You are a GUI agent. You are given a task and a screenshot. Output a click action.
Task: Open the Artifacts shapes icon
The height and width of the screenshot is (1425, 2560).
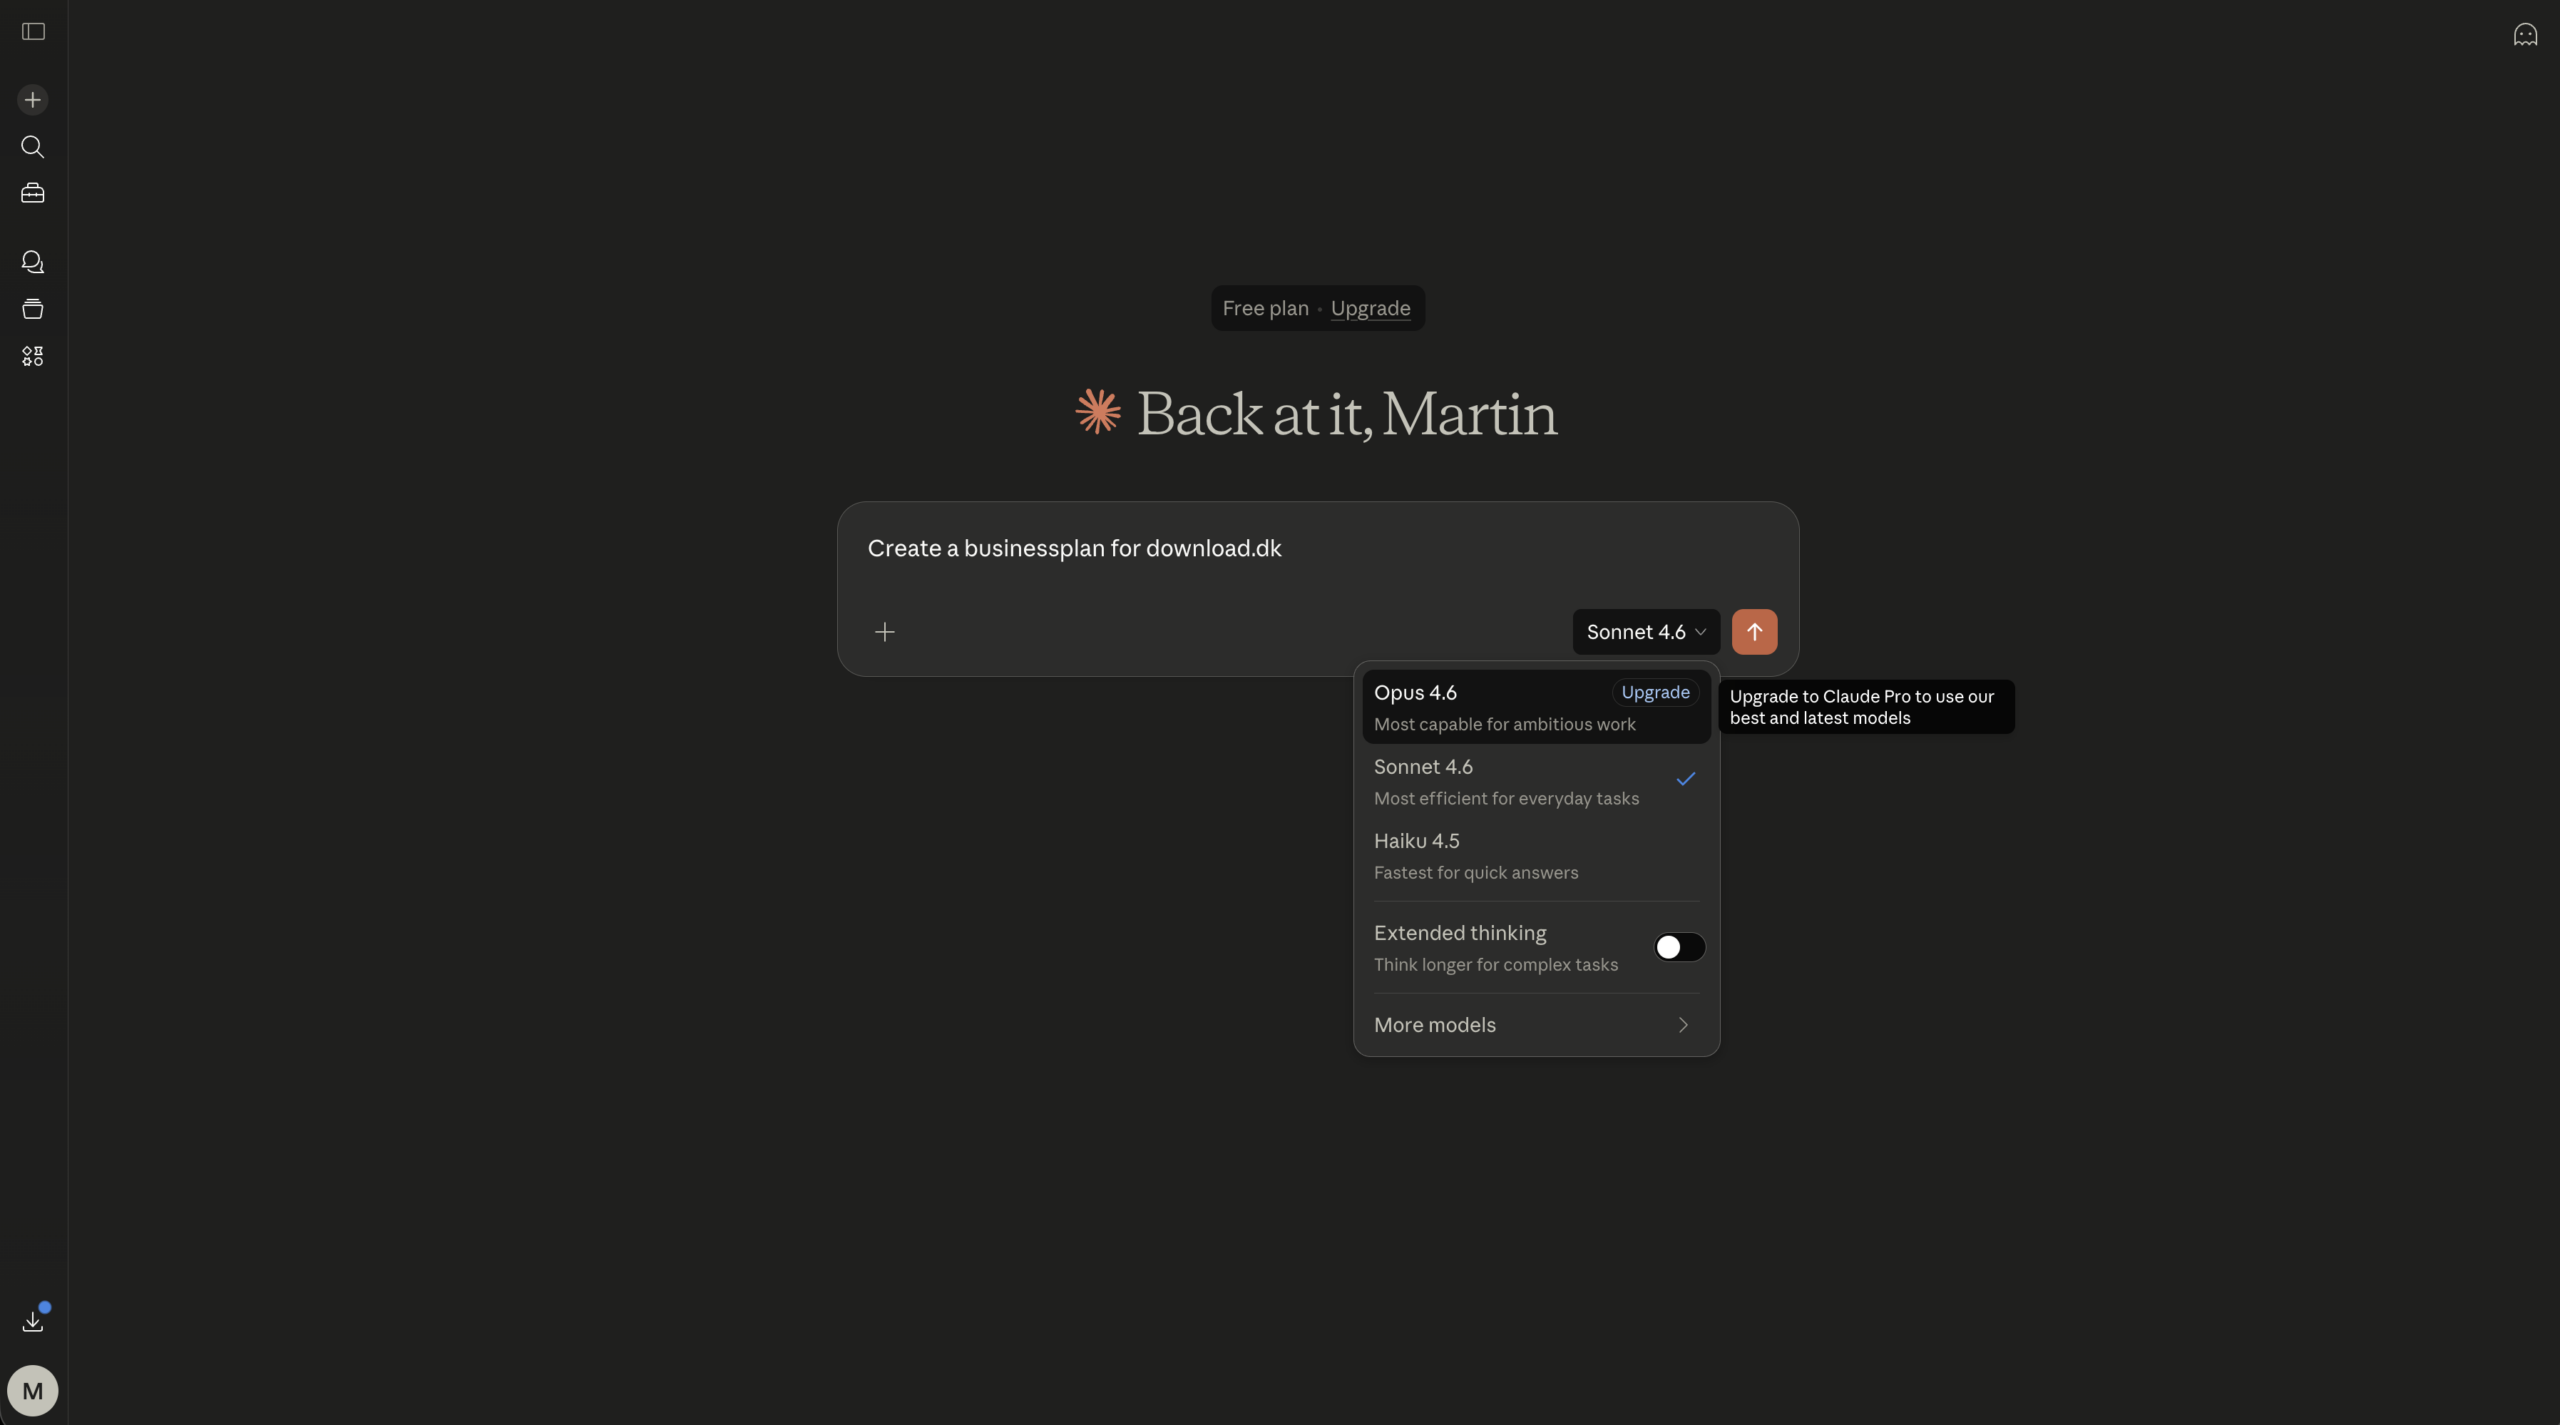pyautogui.click(x=33, y=356)
